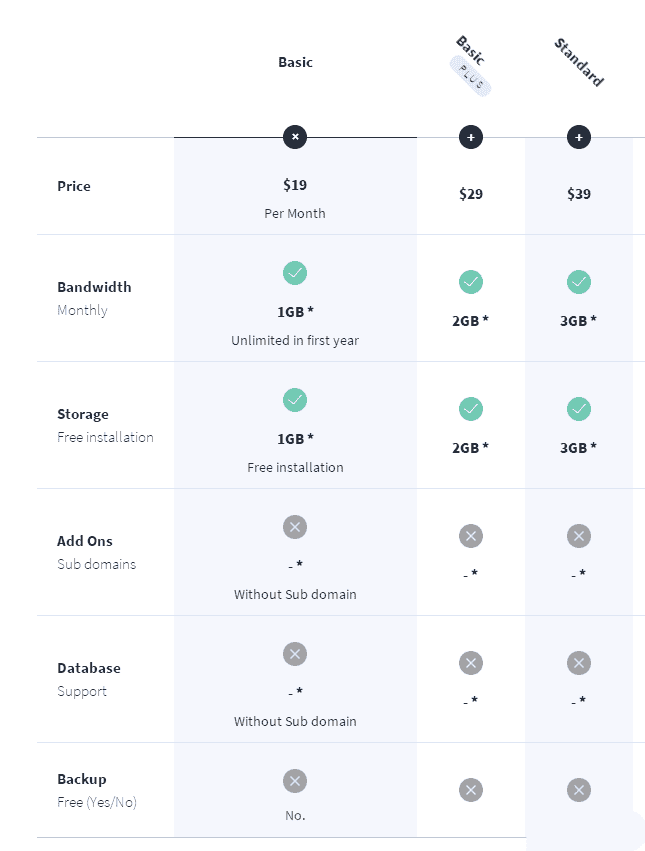Image resolution: width=645 pixels, height=851 pixels.
Task: Expand the Standard plan column
Action: tap(579, 137)
